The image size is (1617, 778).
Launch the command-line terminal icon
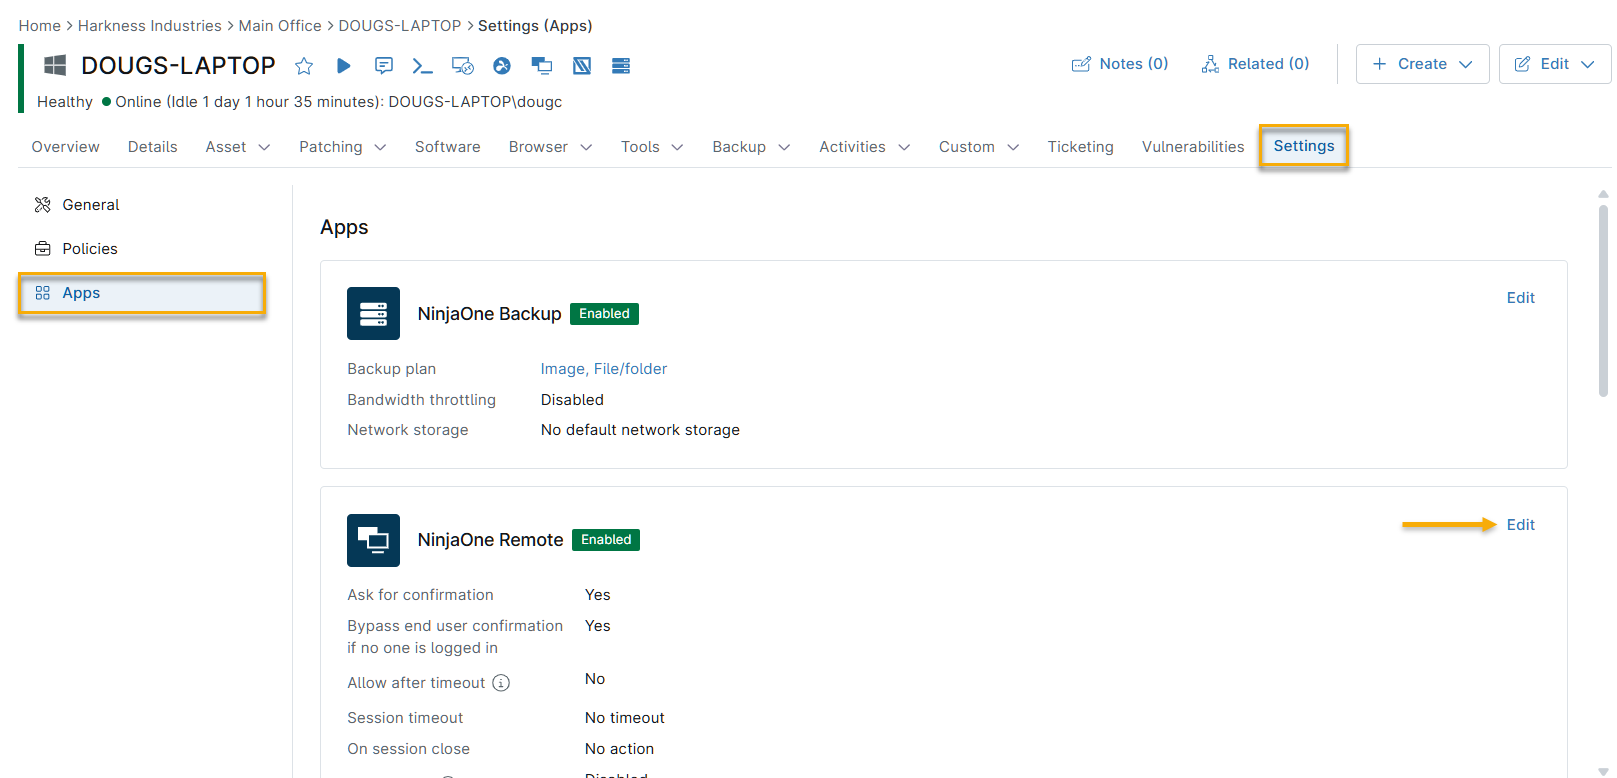pyautogui.click(x=422, y=66)
